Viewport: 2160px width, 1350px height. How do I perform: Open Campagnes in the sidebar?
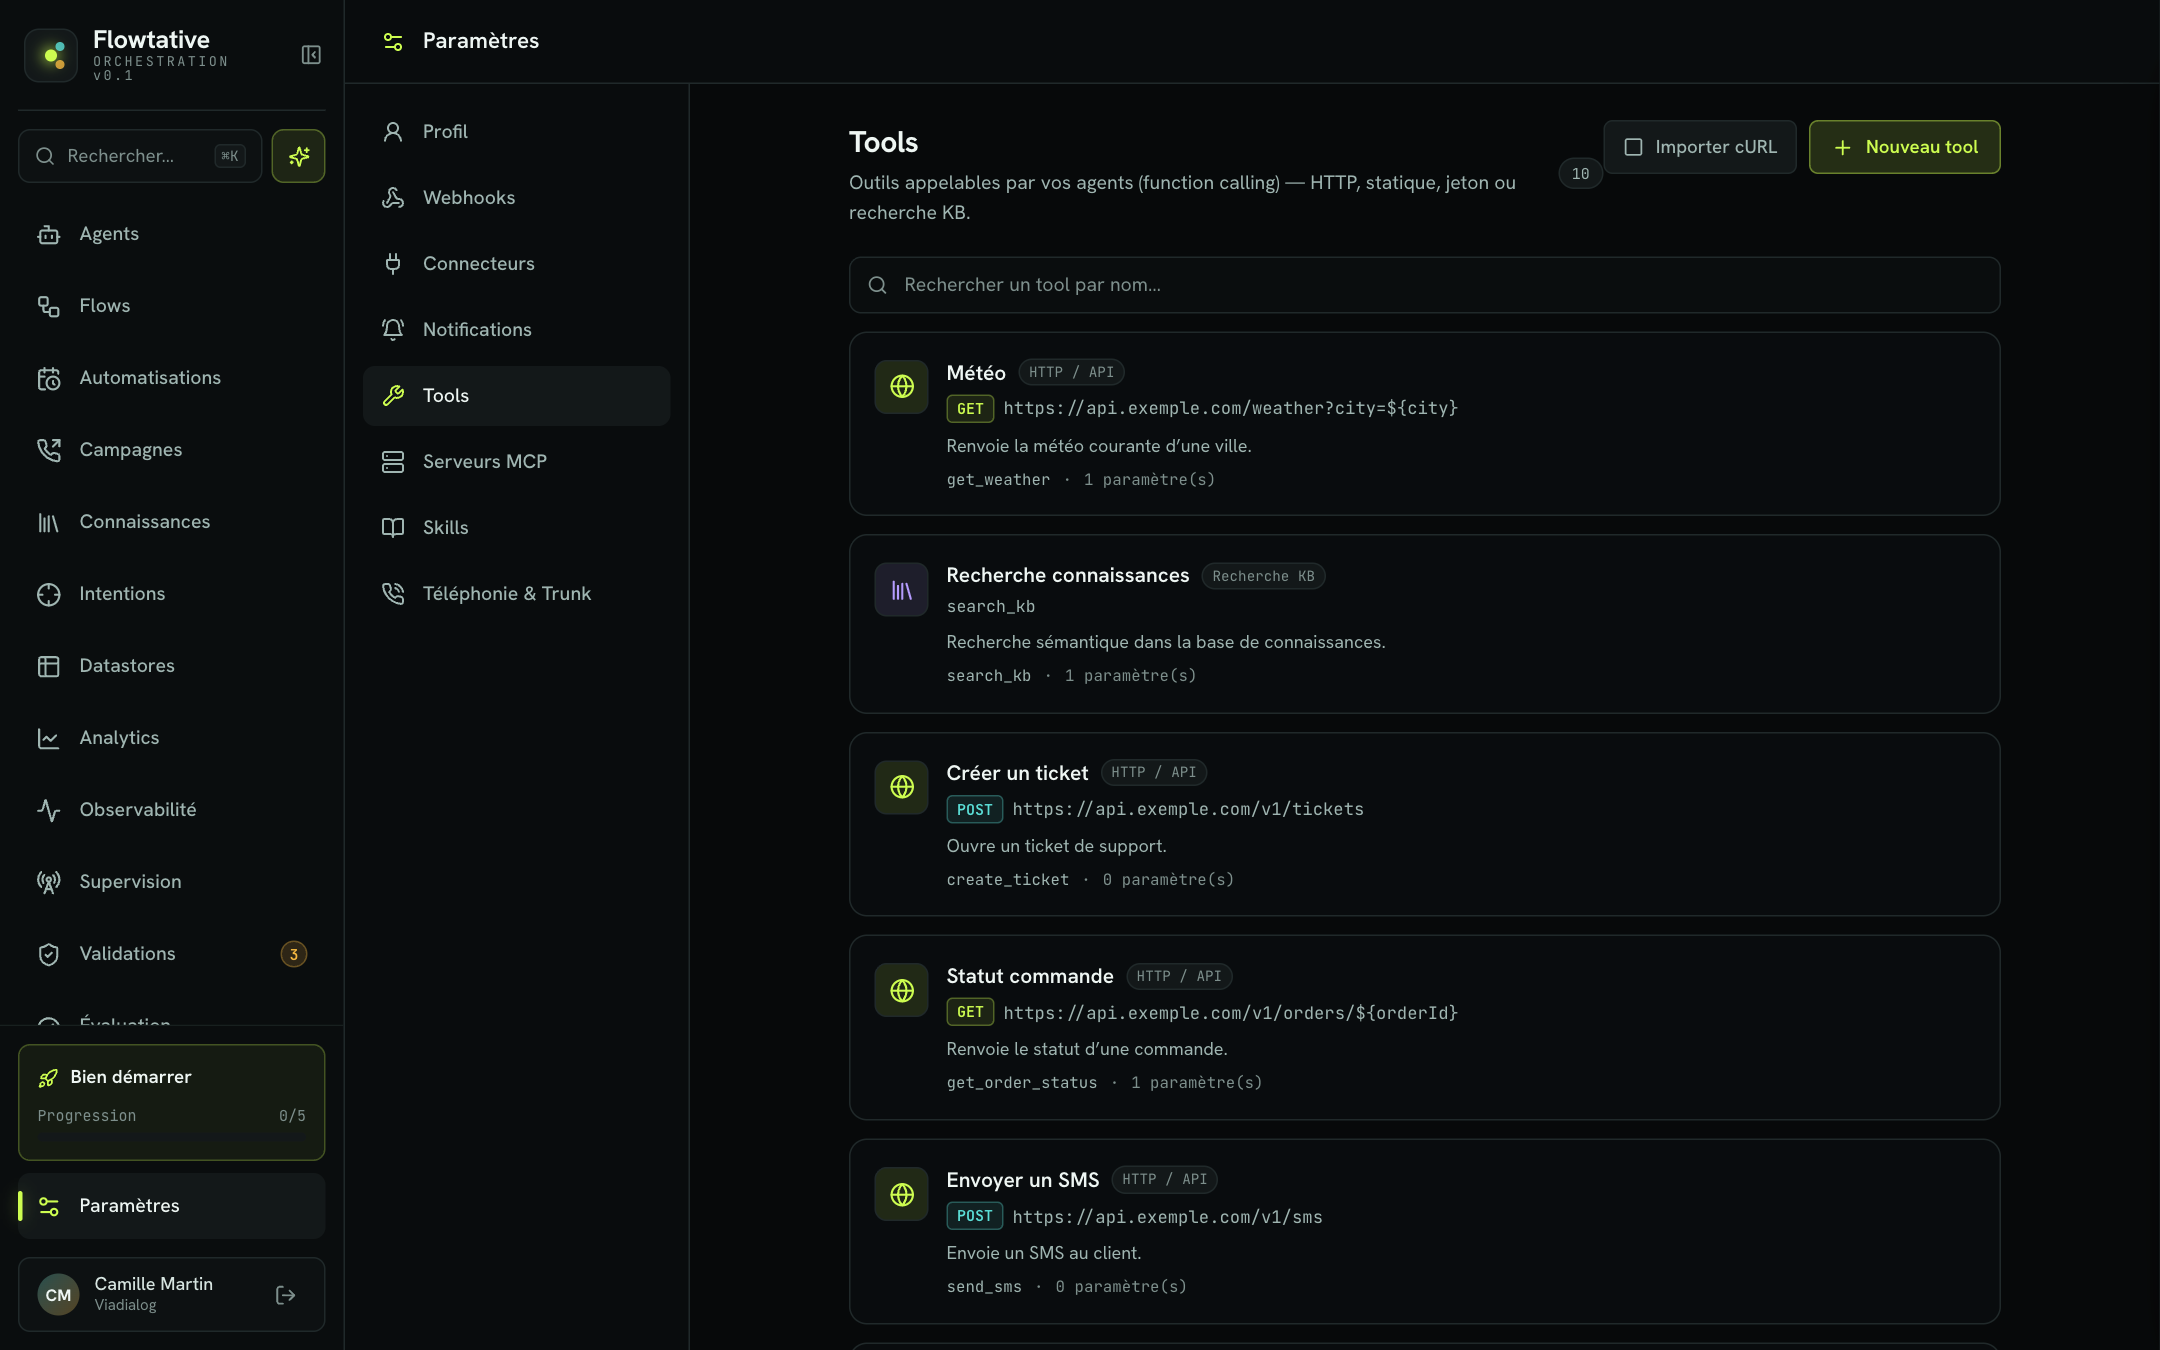(x=171, y=450)
